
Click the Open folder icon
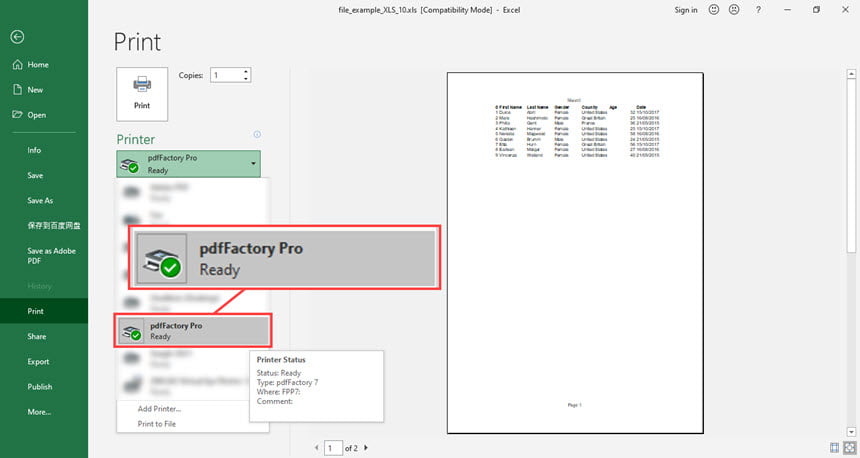coord(18,115)
